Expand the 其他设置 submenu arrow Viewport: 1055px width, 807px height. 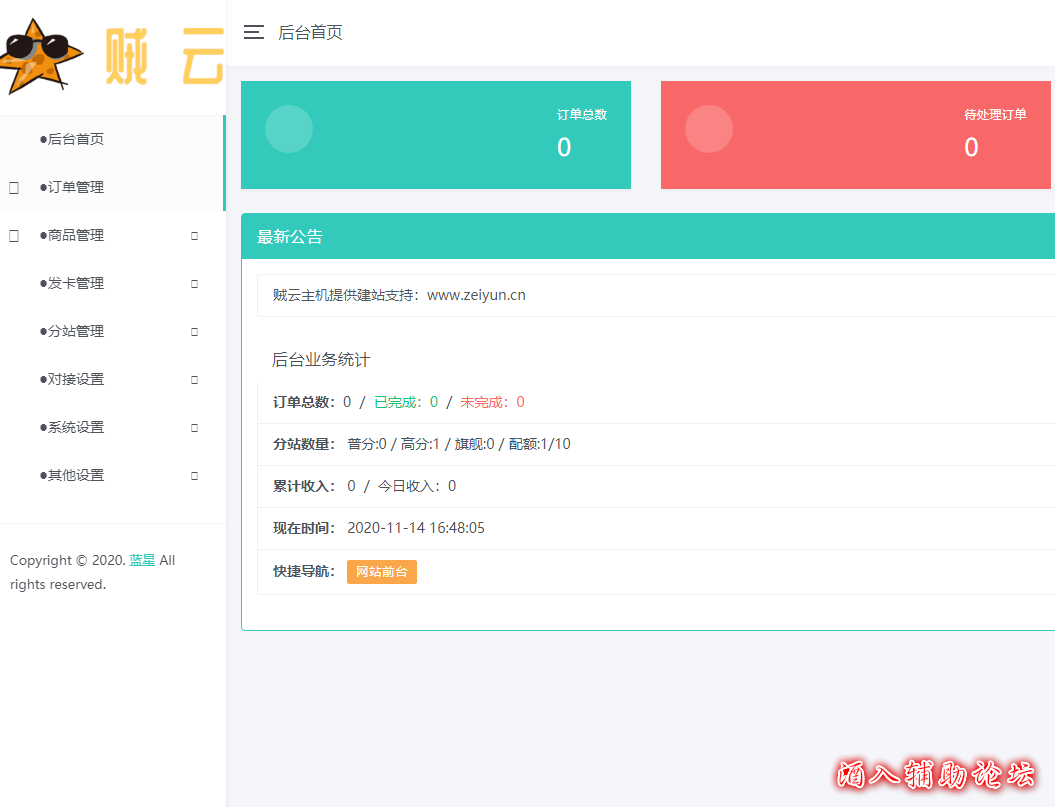(194, 475)
